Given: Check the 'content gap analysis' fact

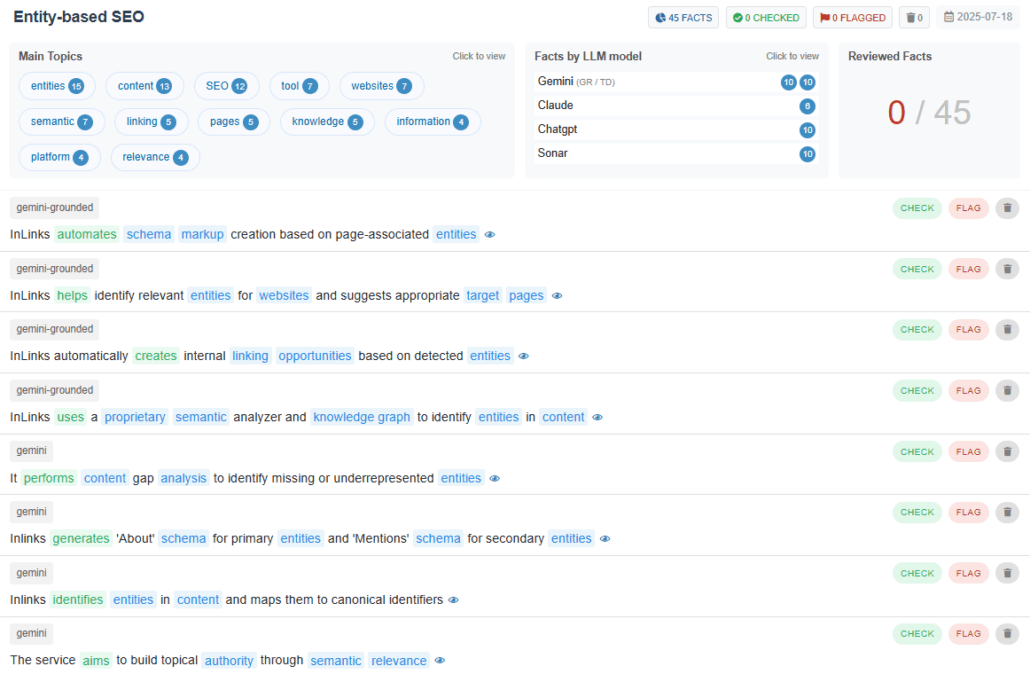Looking at the screenshot, I should (x=917, y=451).
